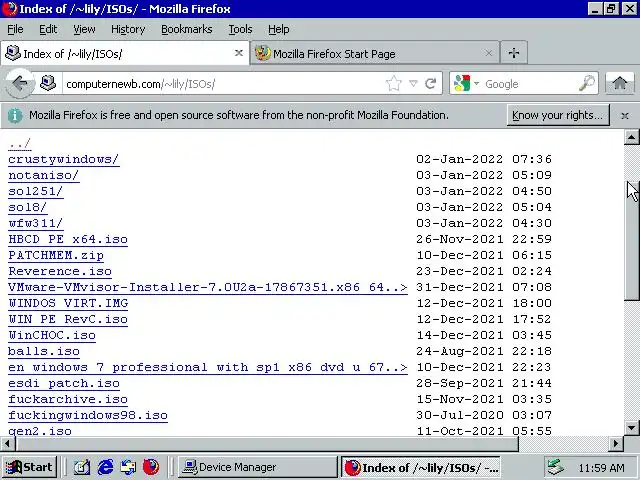Image resolution: width=640 pixels, height=480 pixels.
Task: Switch to Device Manager taskbar button
Action: click(x=258, y=467)
